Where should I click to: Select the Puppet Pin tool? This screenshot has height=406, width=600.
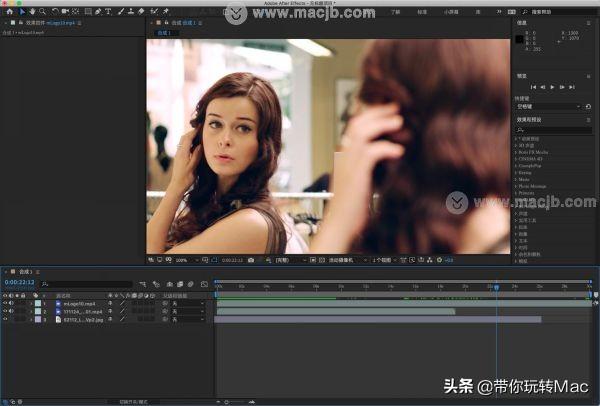166,12
